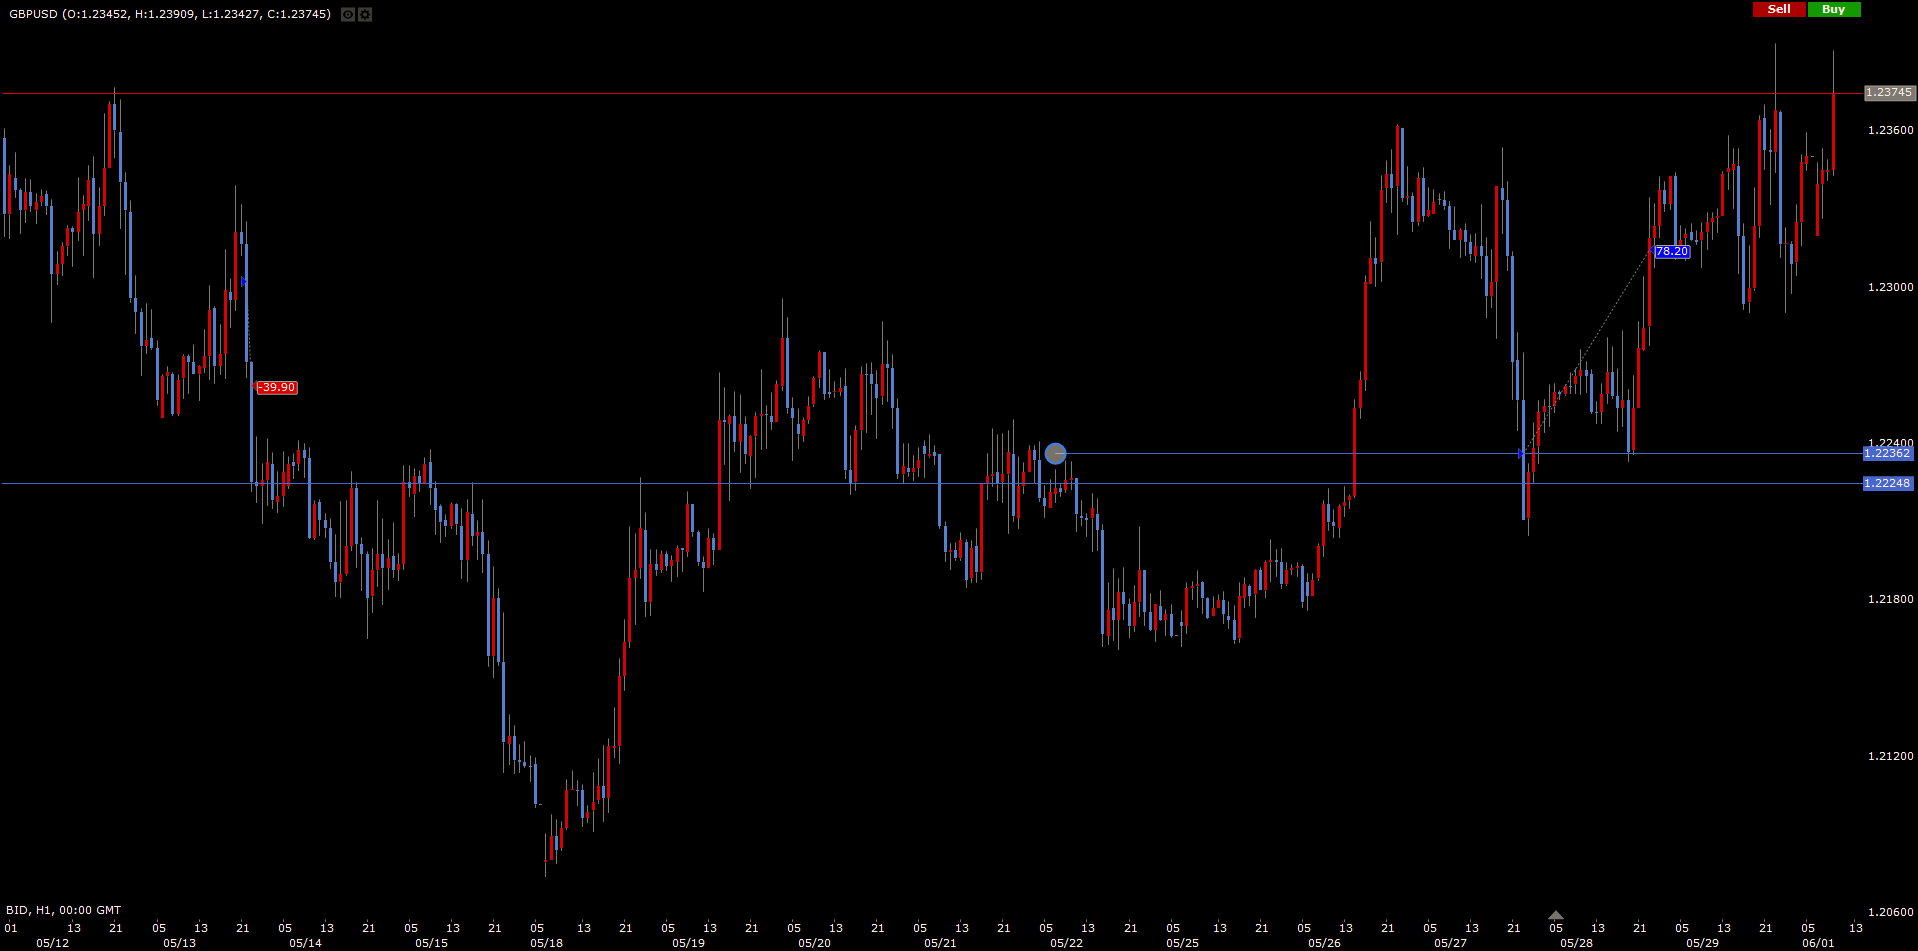Click the 1.21200 price axis label

(1890, 756)
